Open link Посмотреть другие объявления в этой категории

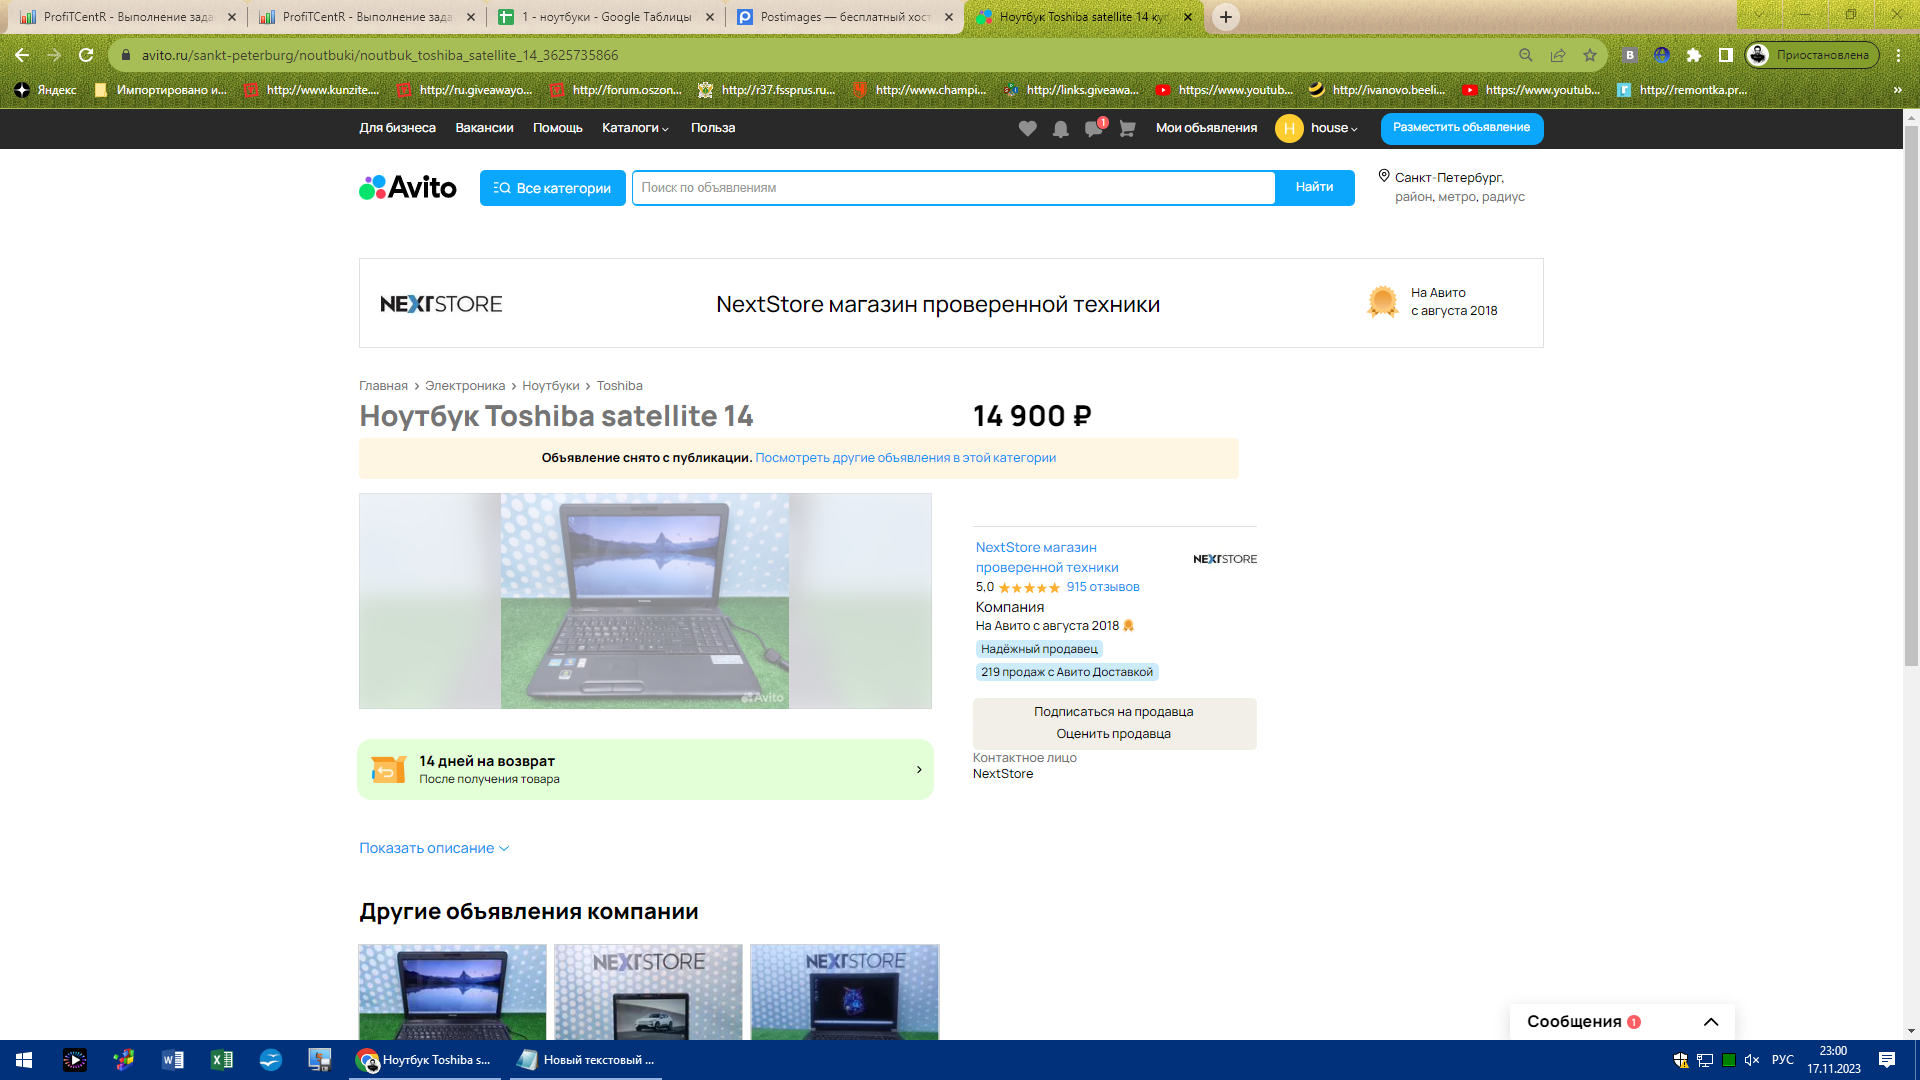click(906, 457)
